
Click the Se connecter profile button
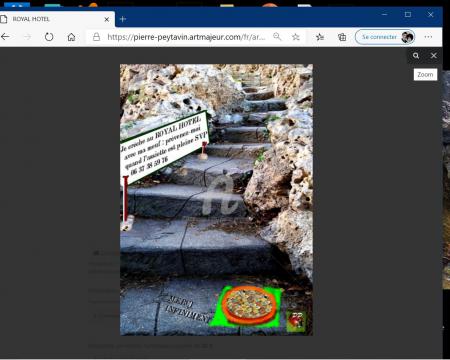pyautogui.click(x=385, y=37)
